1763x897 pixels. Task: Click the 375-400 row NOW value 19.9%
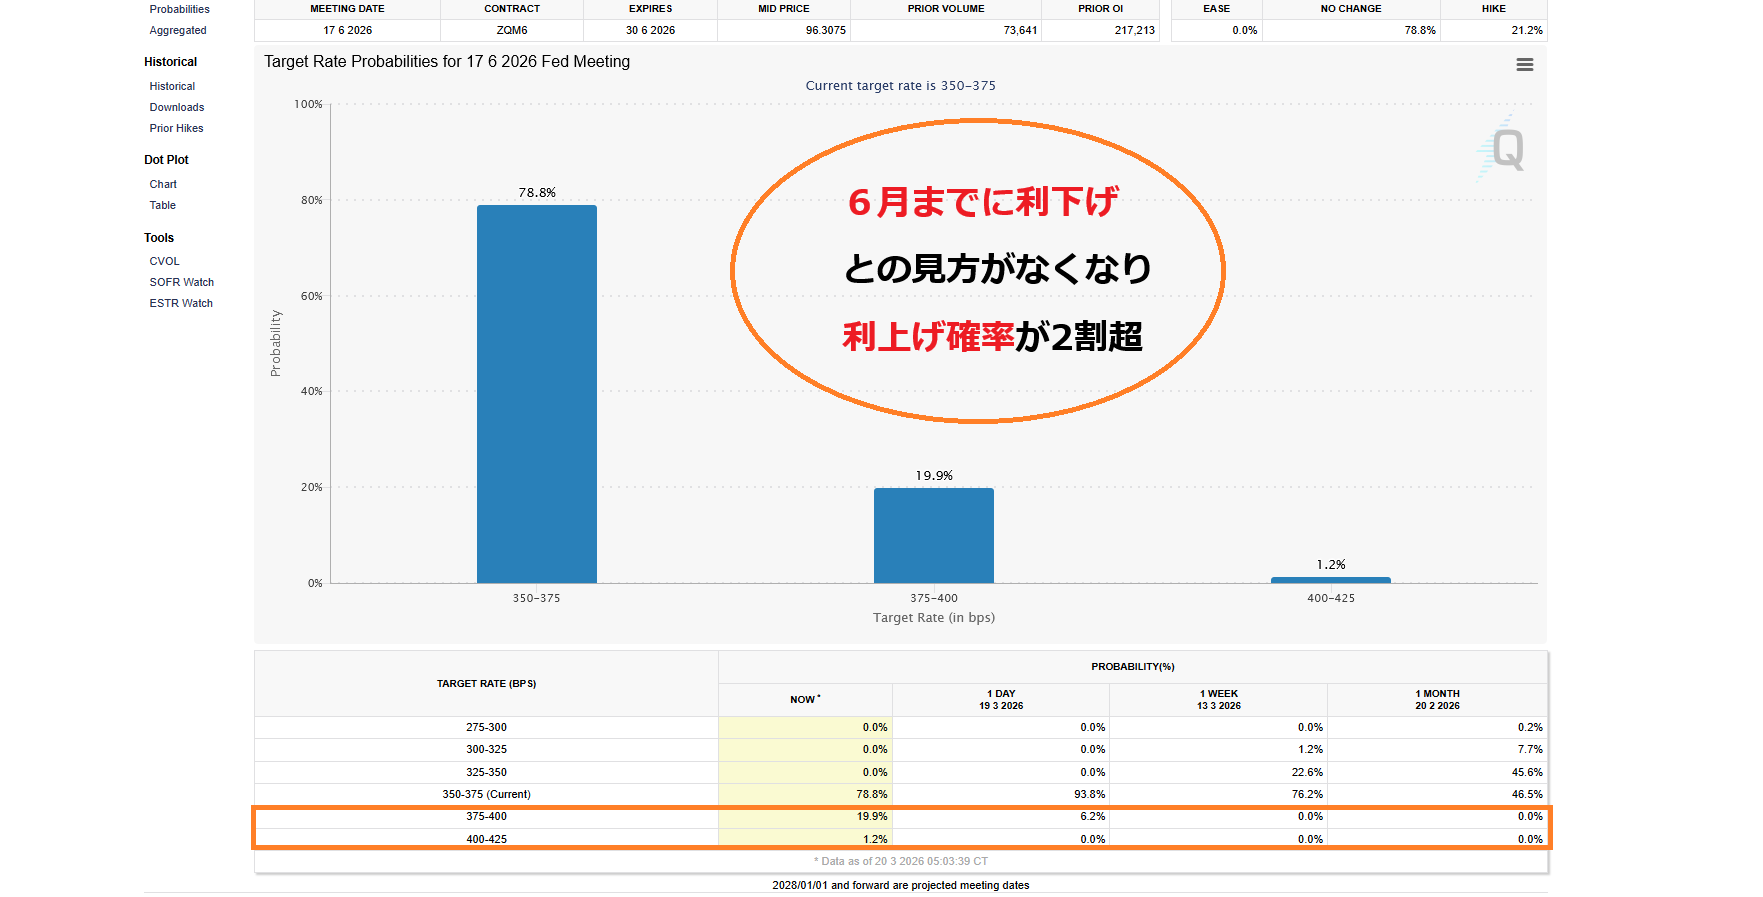(x=871, y=816)
